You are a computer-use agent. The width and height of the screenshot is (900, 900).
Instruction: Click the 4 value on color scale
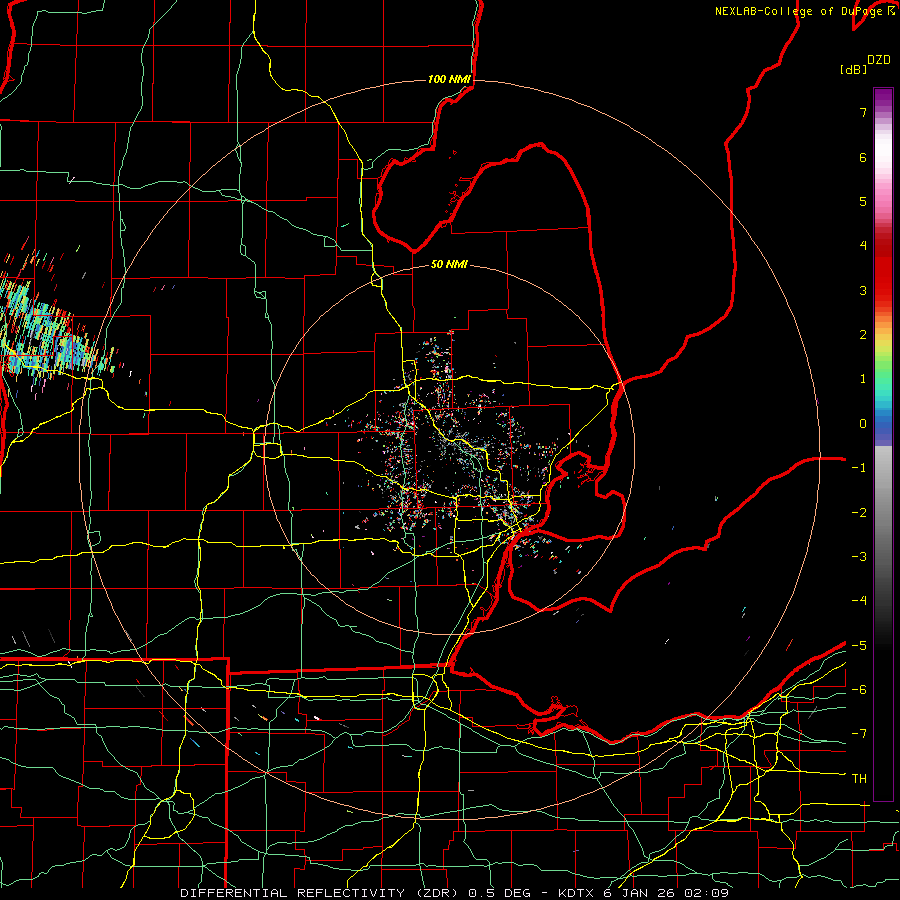tap(863, 246)
